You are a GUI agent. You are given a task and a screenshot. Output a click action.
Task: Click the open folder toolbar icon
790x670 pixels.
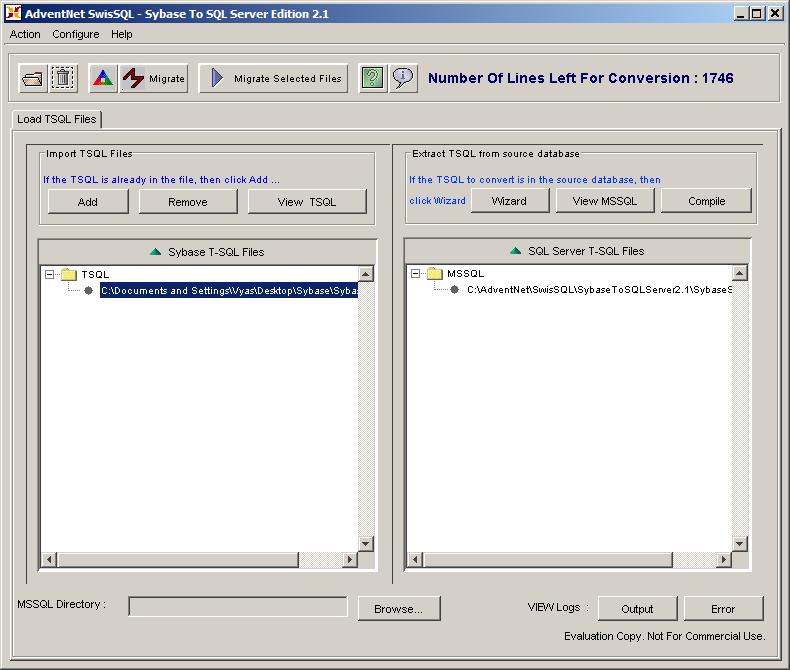click(33, 79)
